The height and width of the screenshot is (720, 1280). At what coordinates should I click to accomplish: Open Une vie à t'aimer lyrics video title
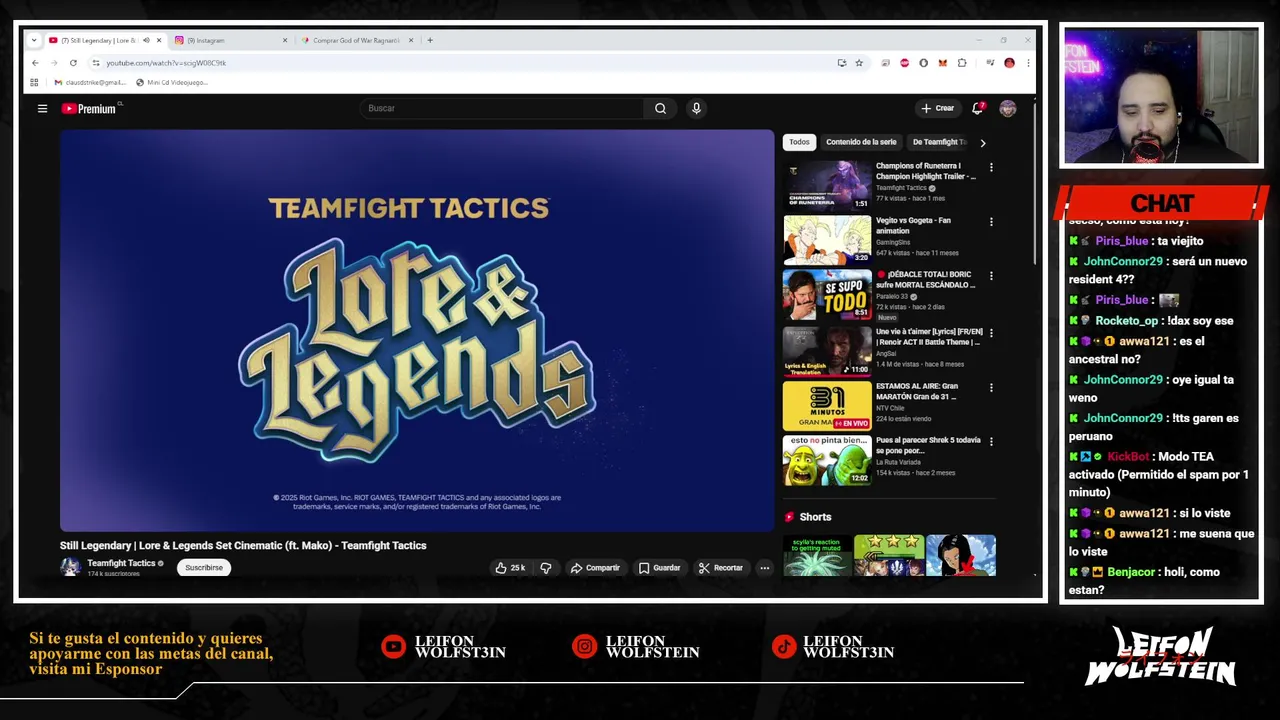point(929,336)
